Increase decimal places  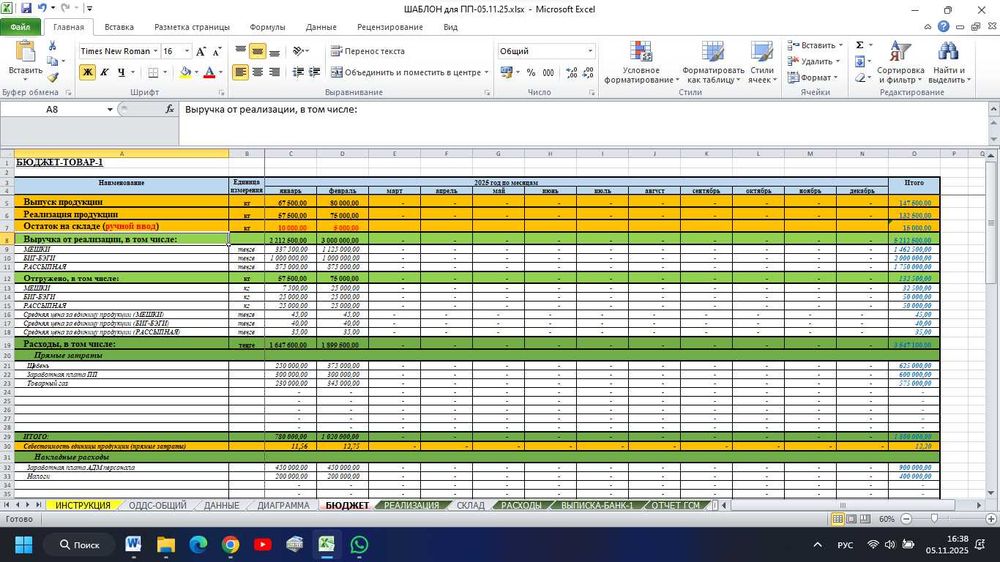pos(571,73)
